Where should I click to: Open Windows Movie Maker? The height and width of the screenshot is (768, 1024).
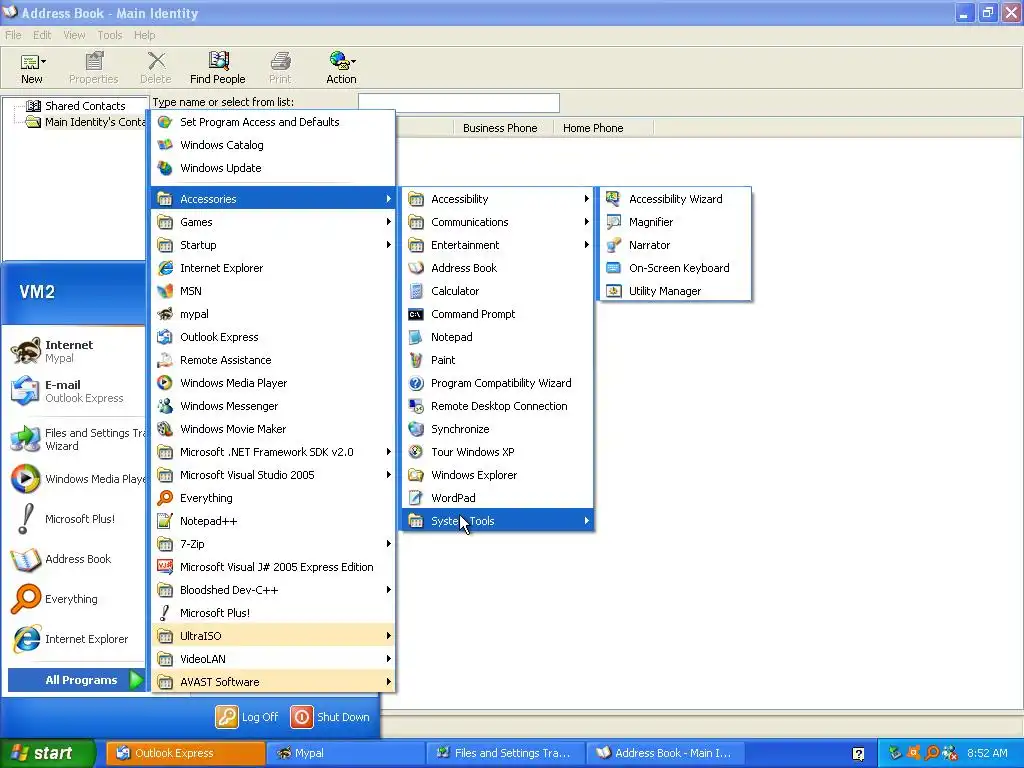274,429
